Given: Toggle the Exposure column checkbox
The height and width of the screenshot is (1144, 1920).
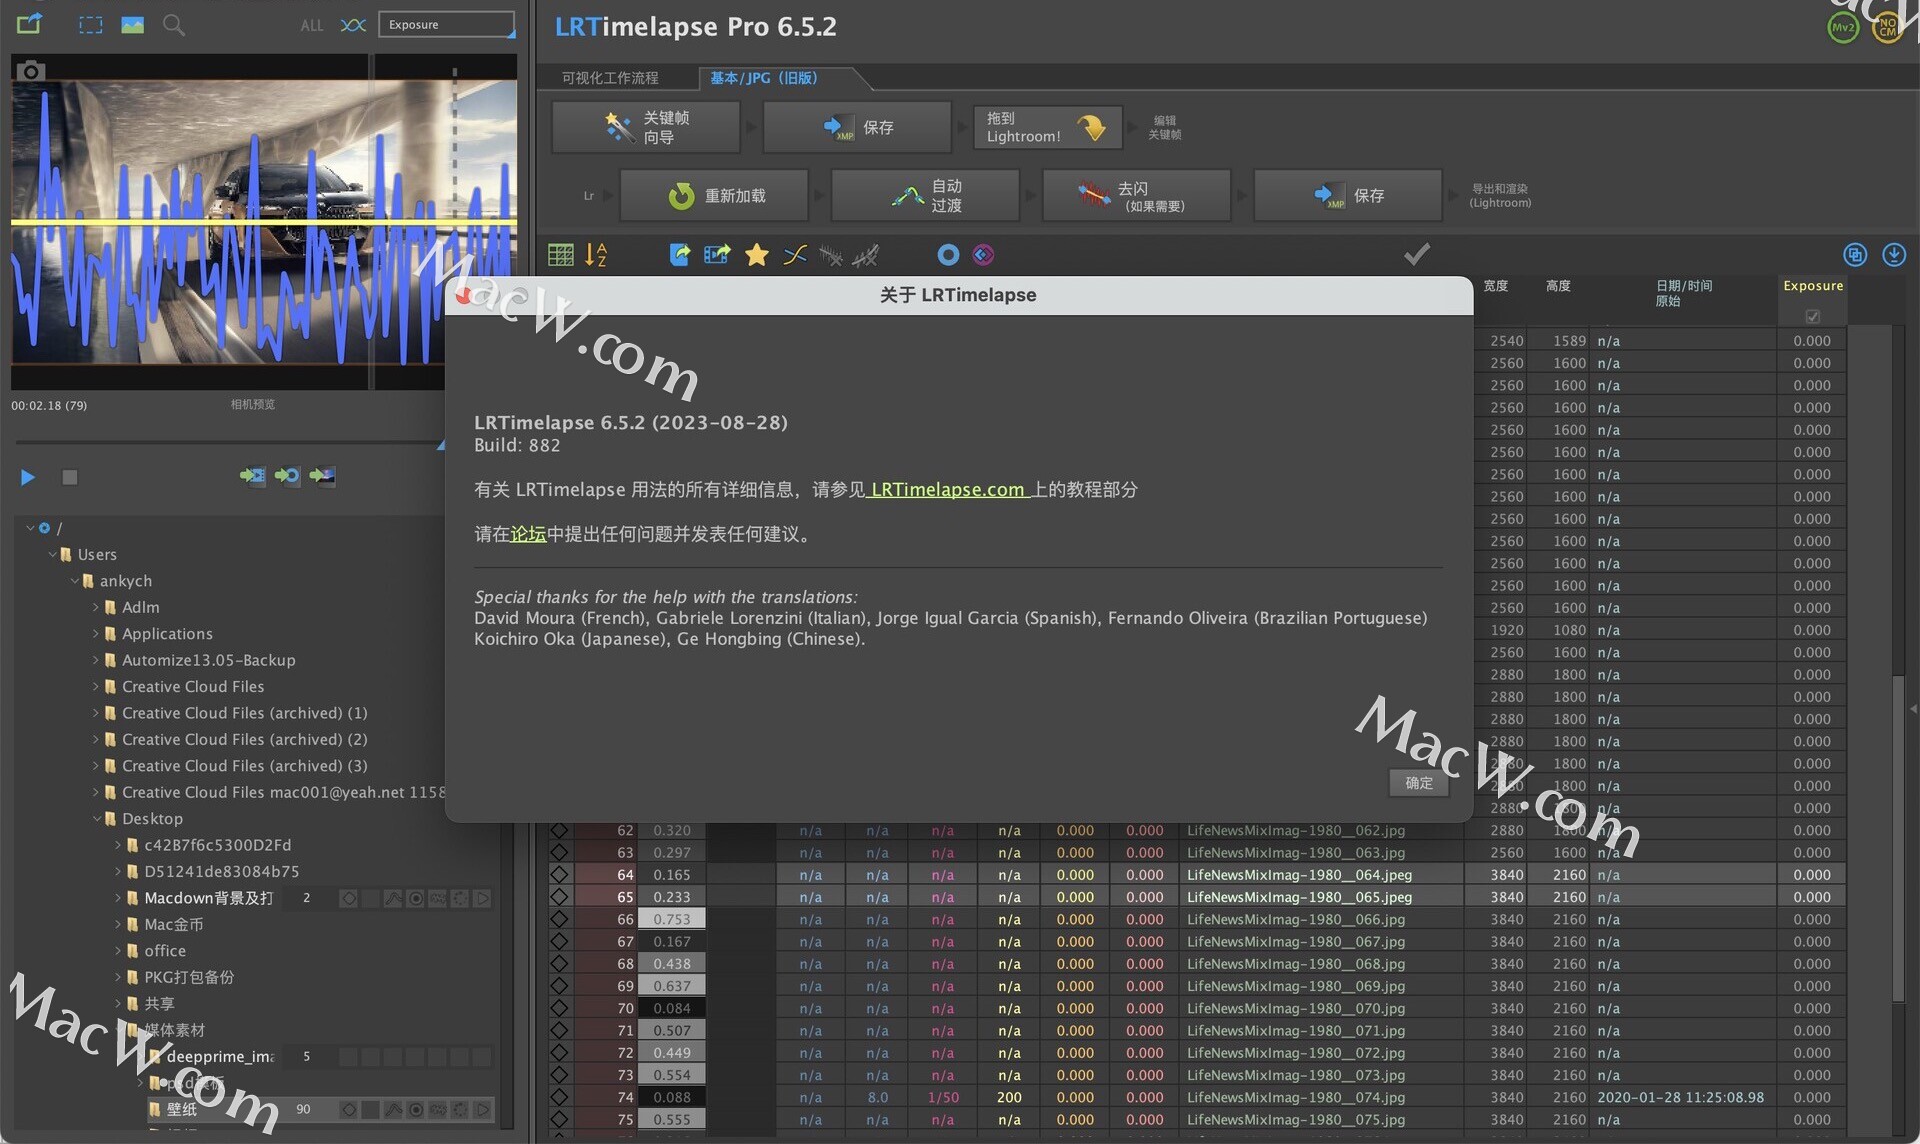Looking at the screenshot, I should 1812,316.
